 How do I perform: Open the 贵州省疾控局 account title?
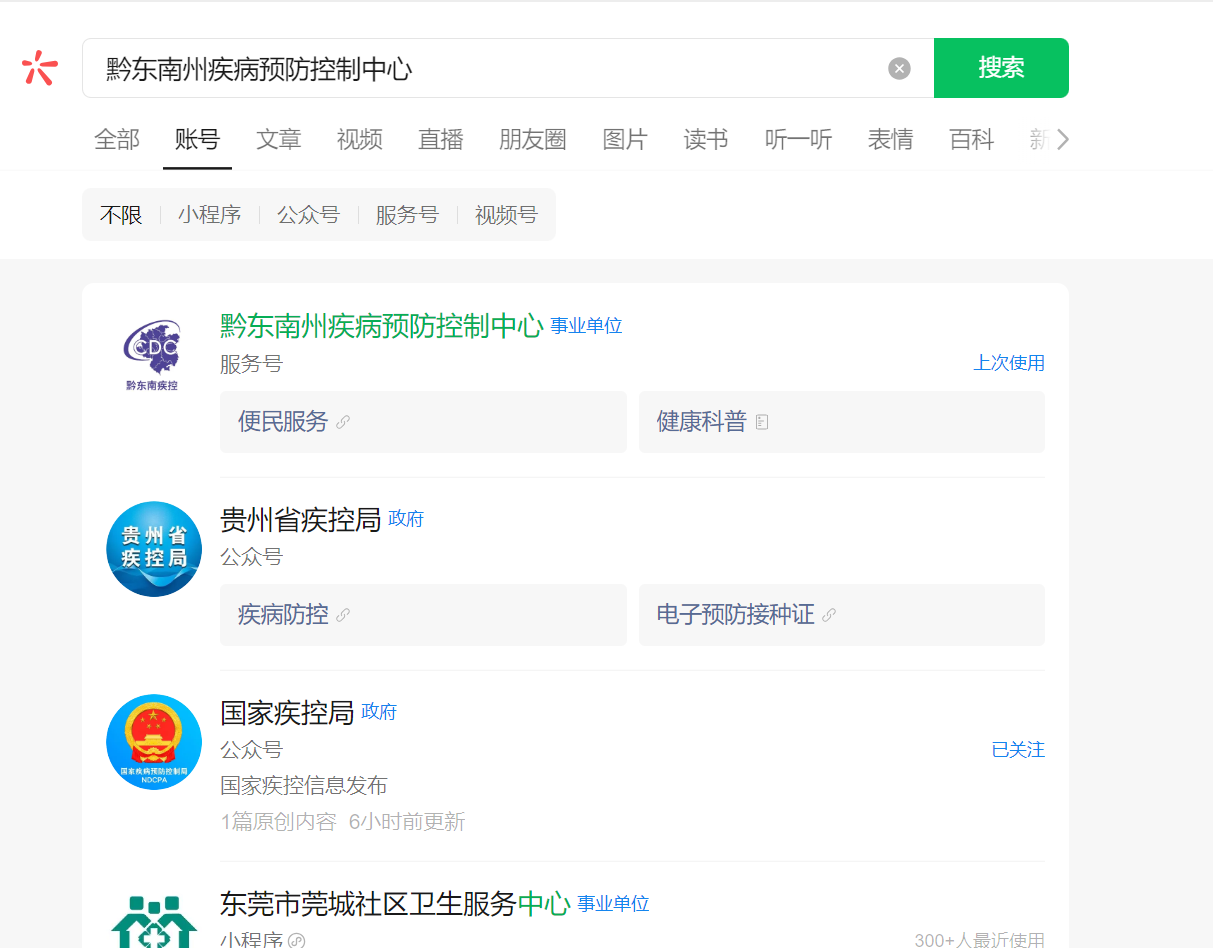point(301,519)
